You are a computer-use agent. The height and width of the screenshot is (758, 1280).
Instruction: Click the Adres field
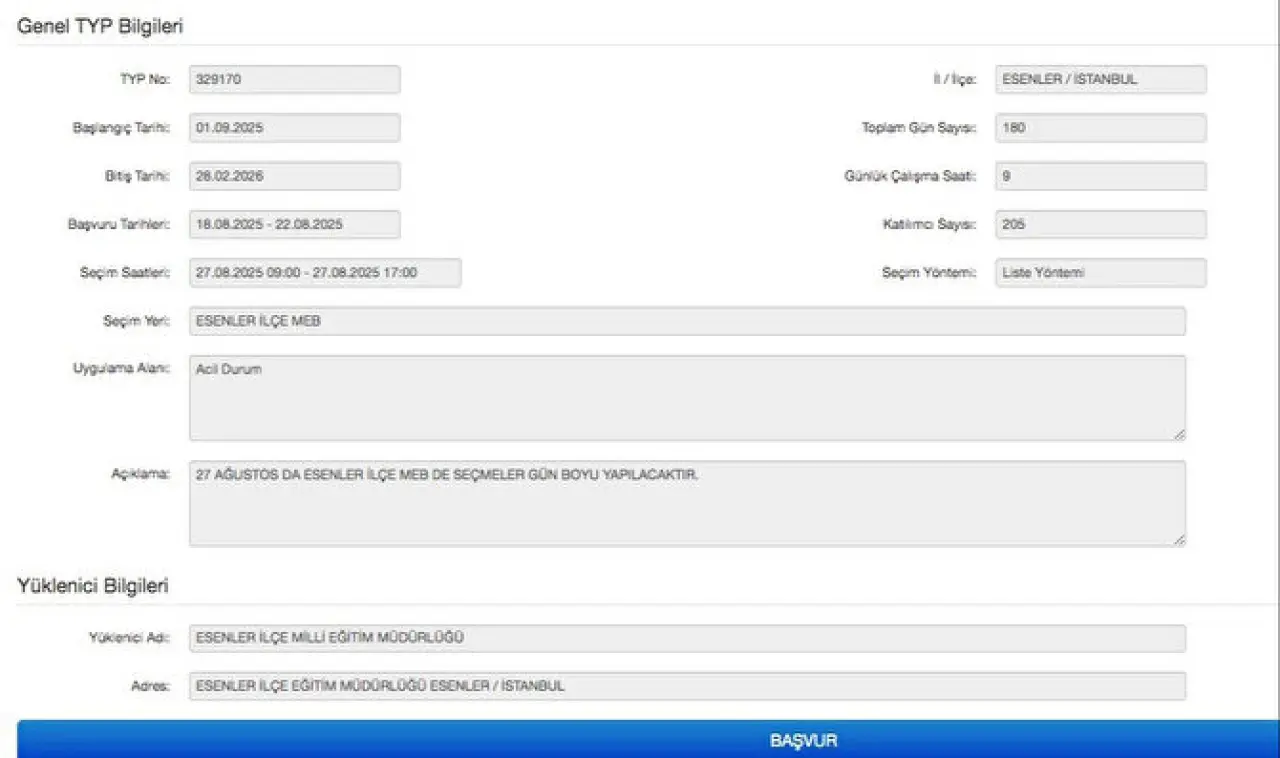pos(687,686)
